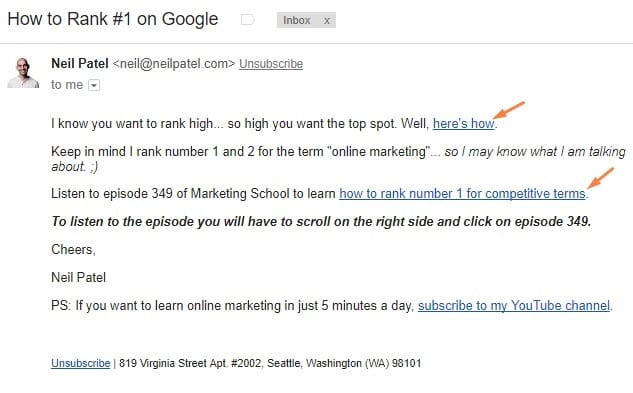This screenshot has height=393, width=633.
Task: Click the 819 Virginia Street address text
Action: click(270, 363)
